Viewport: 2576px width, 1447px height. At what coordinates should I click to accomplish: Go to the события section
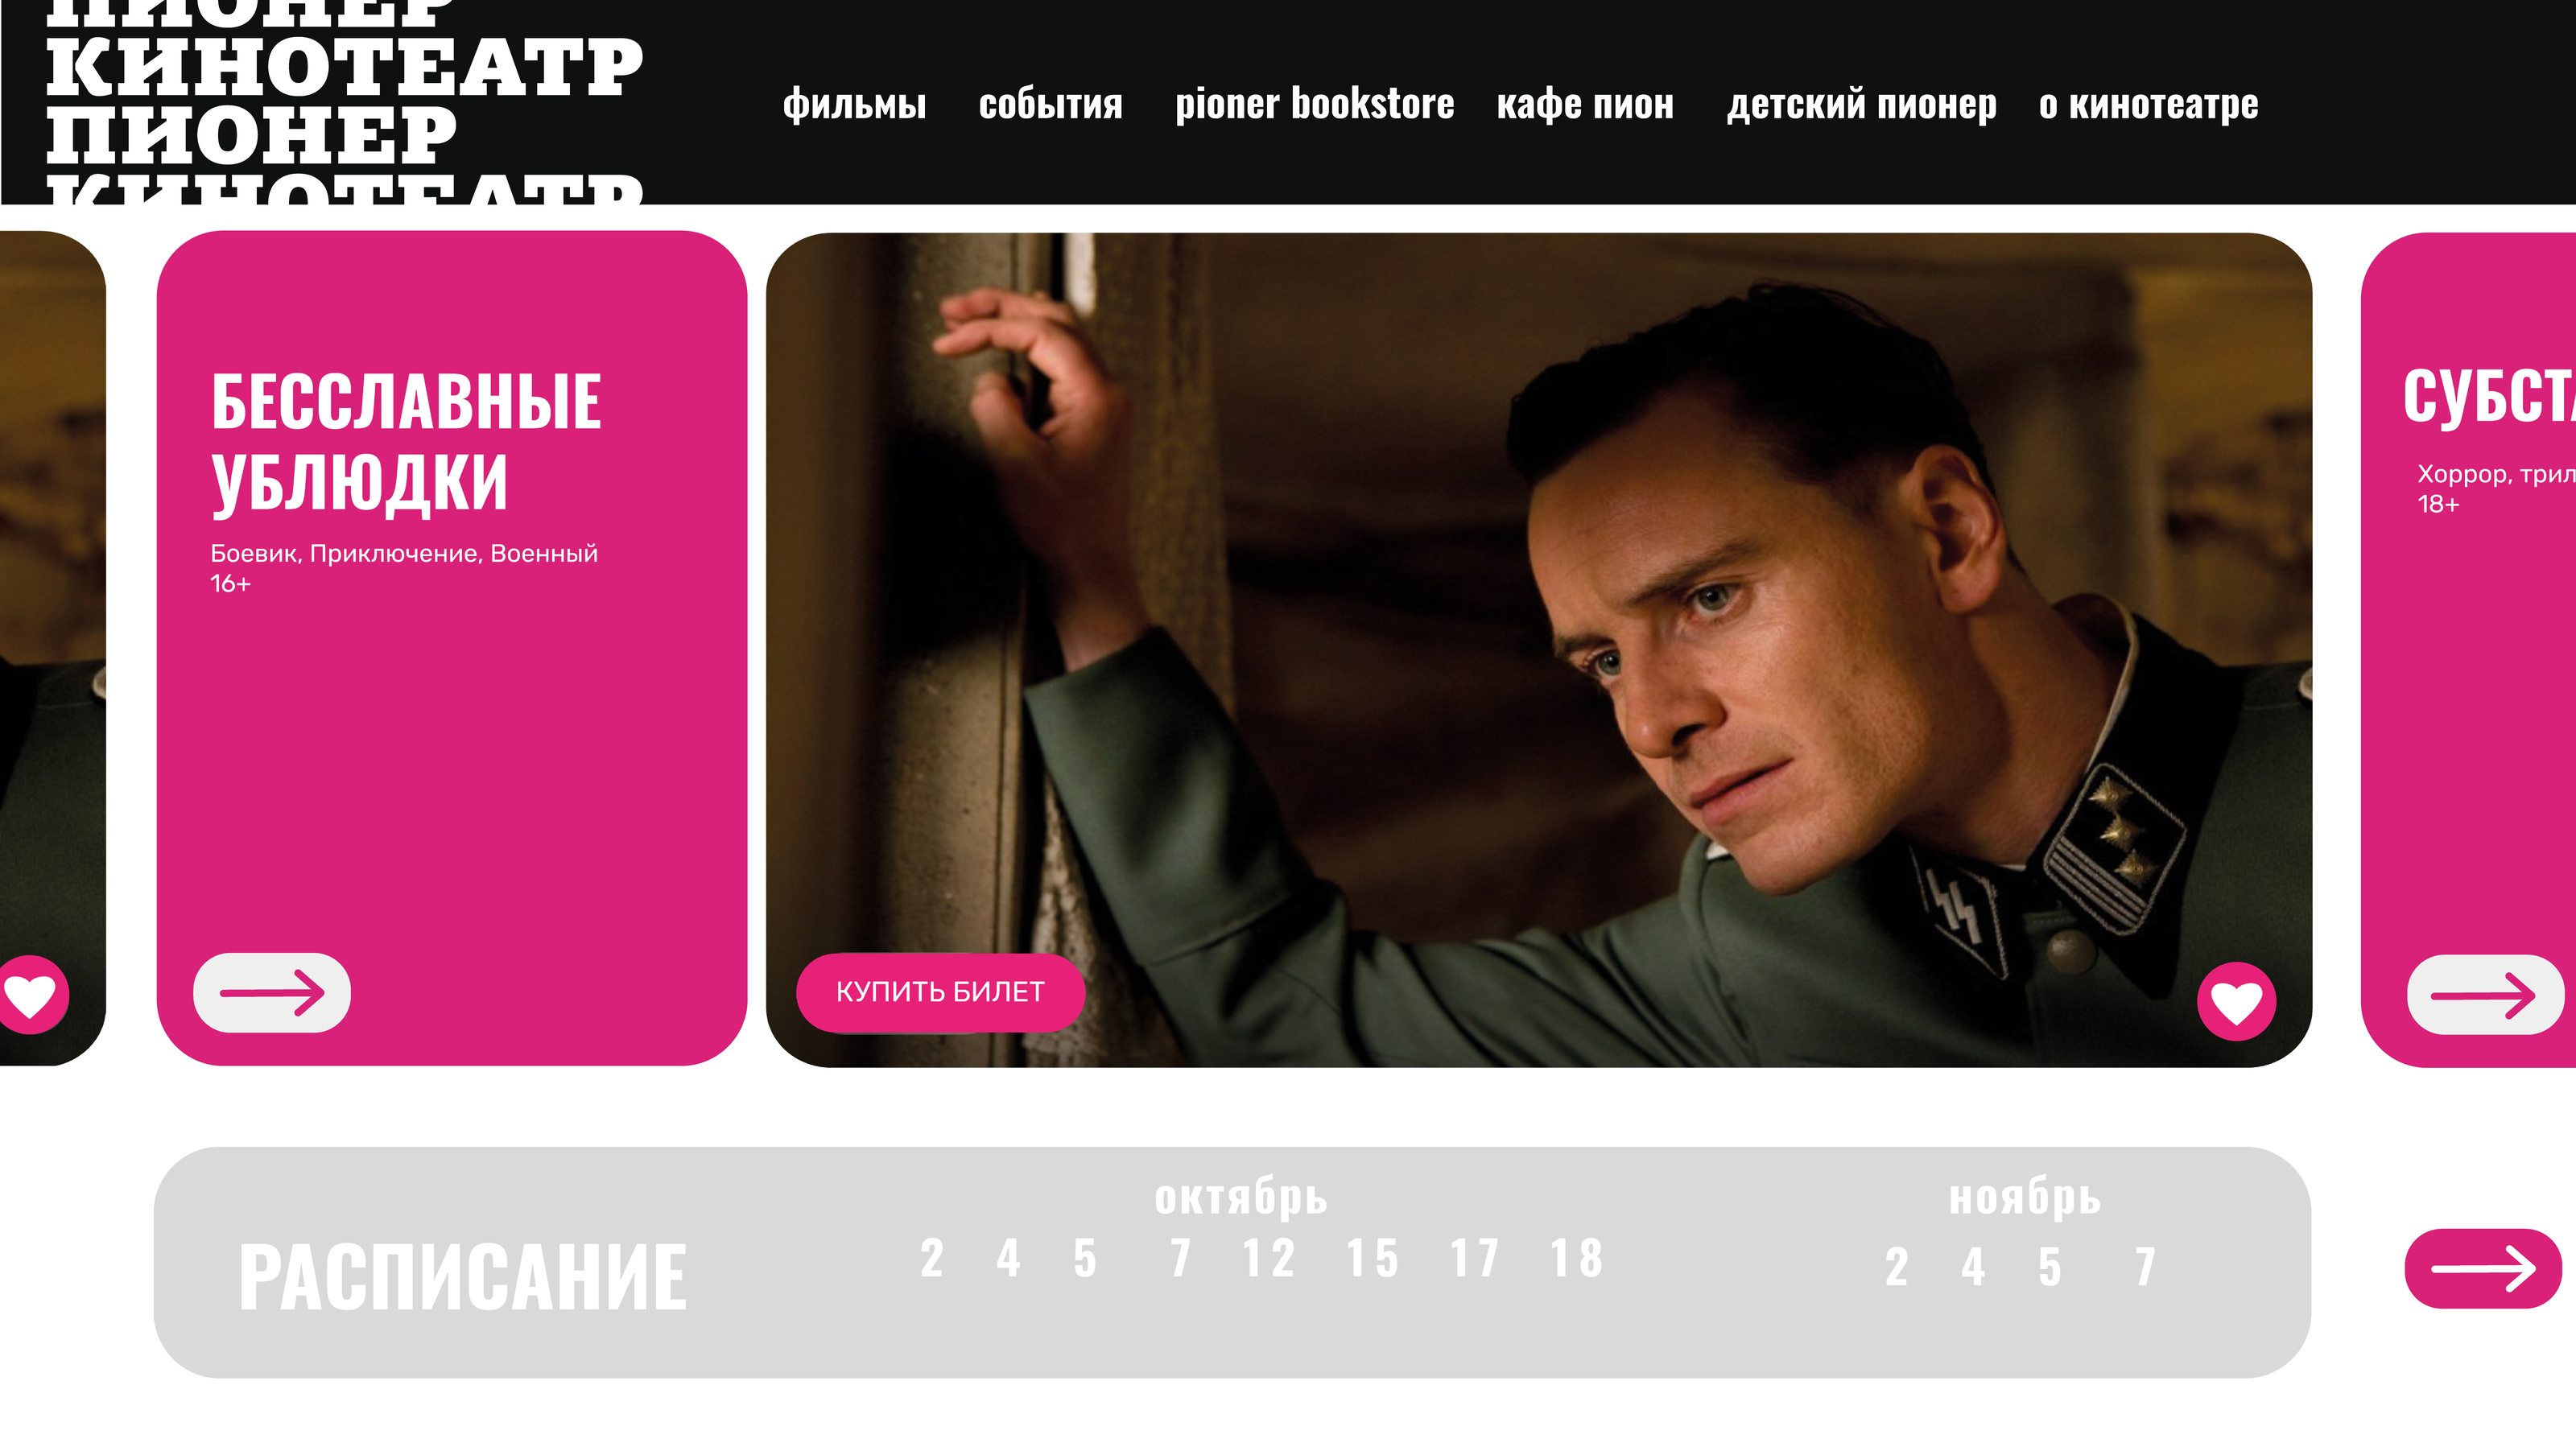tap(1050, 104)
